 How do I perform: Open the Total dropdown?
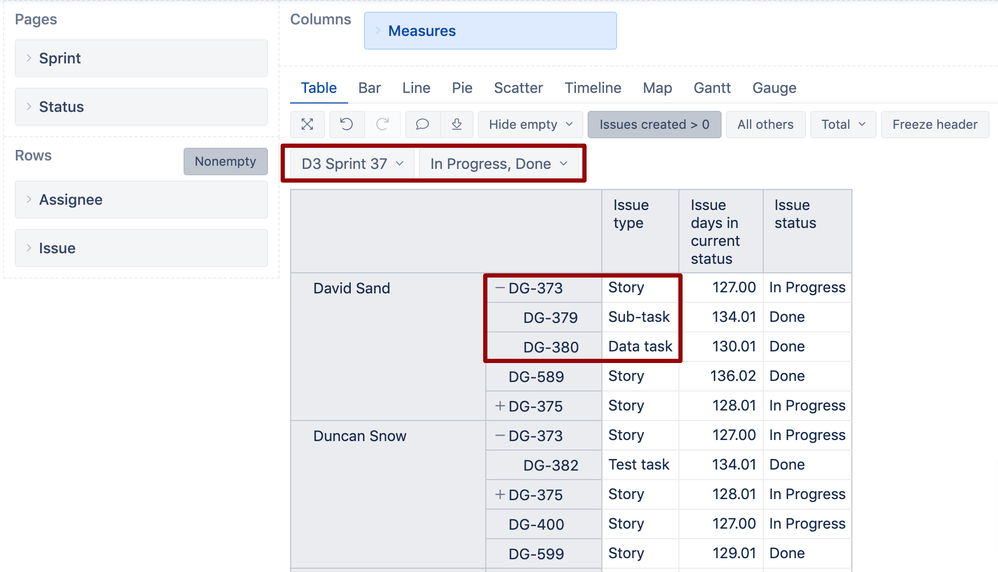843,125
